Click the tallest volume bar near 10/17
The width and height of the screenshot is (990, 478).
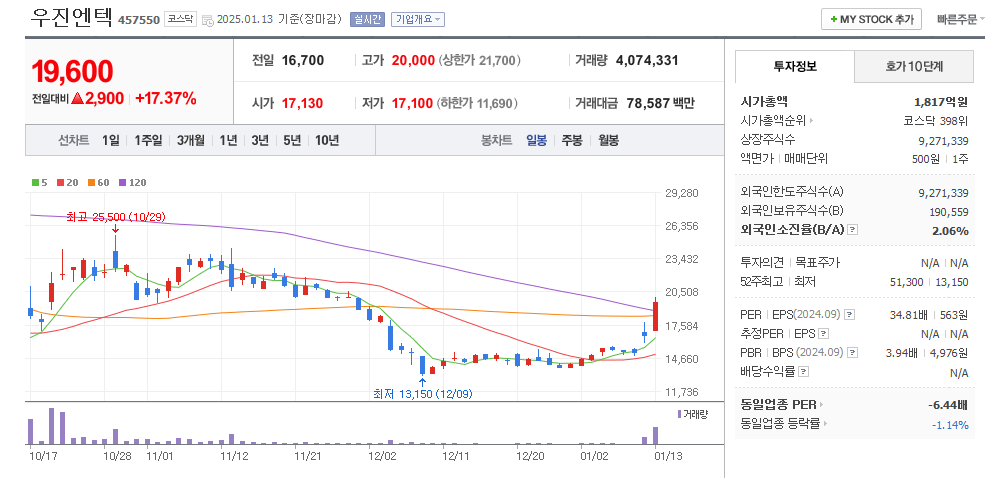point(51,426)
